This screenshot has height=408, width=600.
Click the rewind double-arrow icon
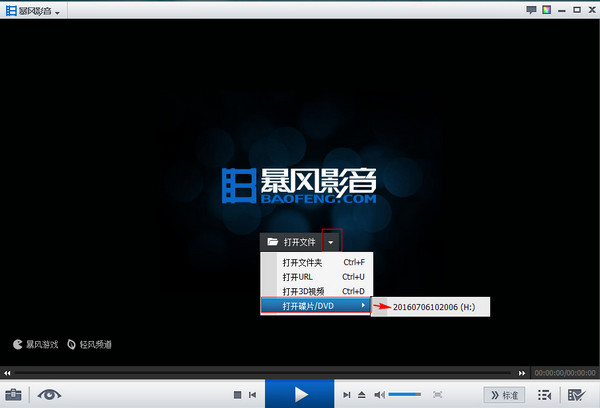[x=7, y=373]
